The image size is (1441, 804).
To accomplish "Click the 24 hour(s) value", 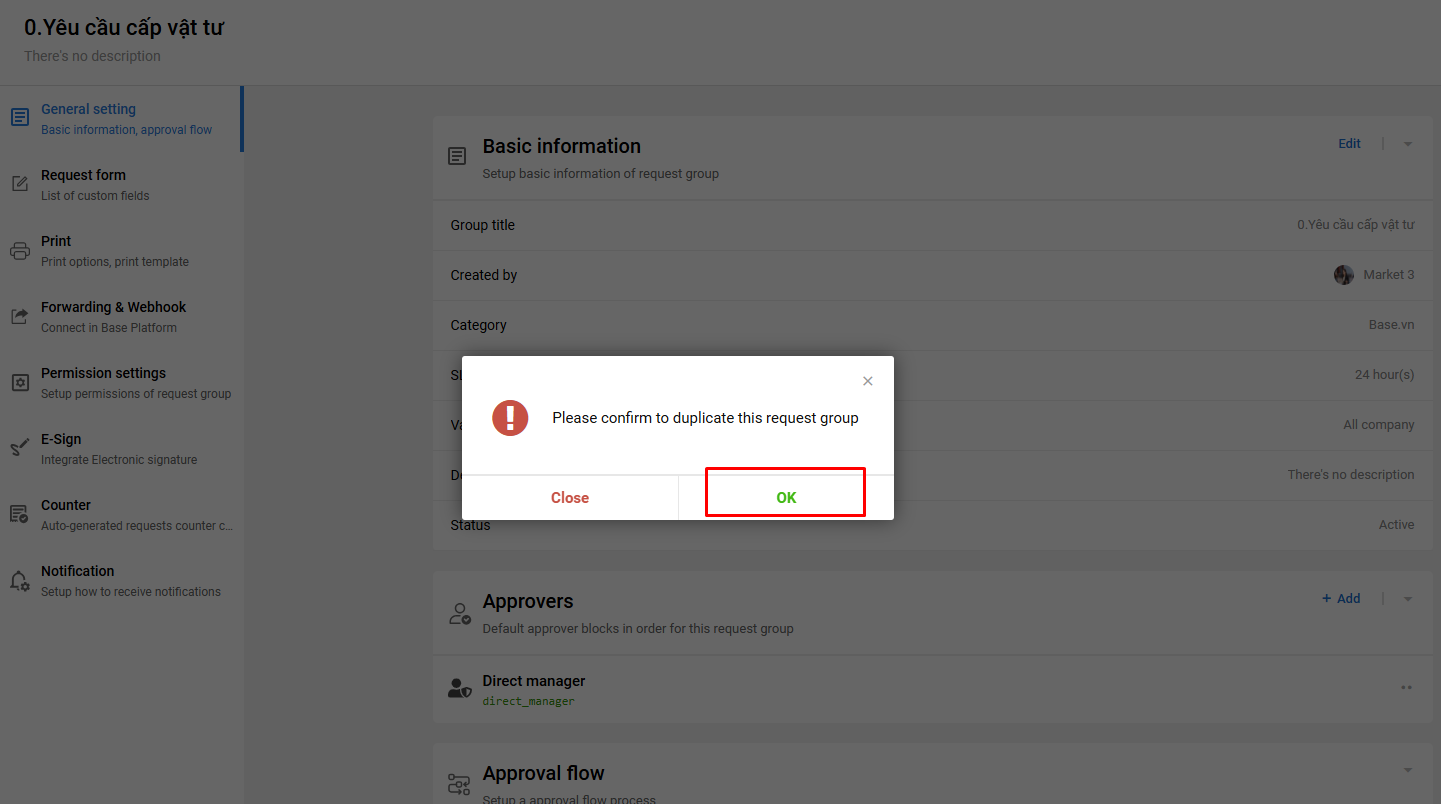I will point(1384,375).
